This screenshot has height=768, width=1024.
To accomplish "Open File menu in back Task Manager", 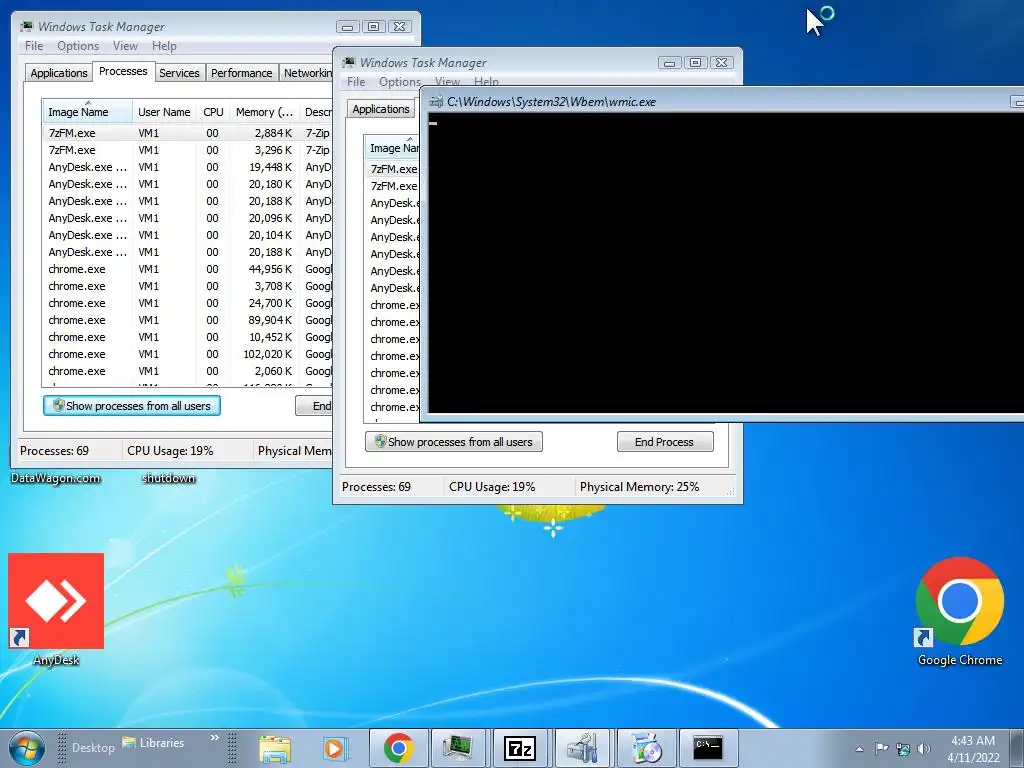I will point(34,46).
